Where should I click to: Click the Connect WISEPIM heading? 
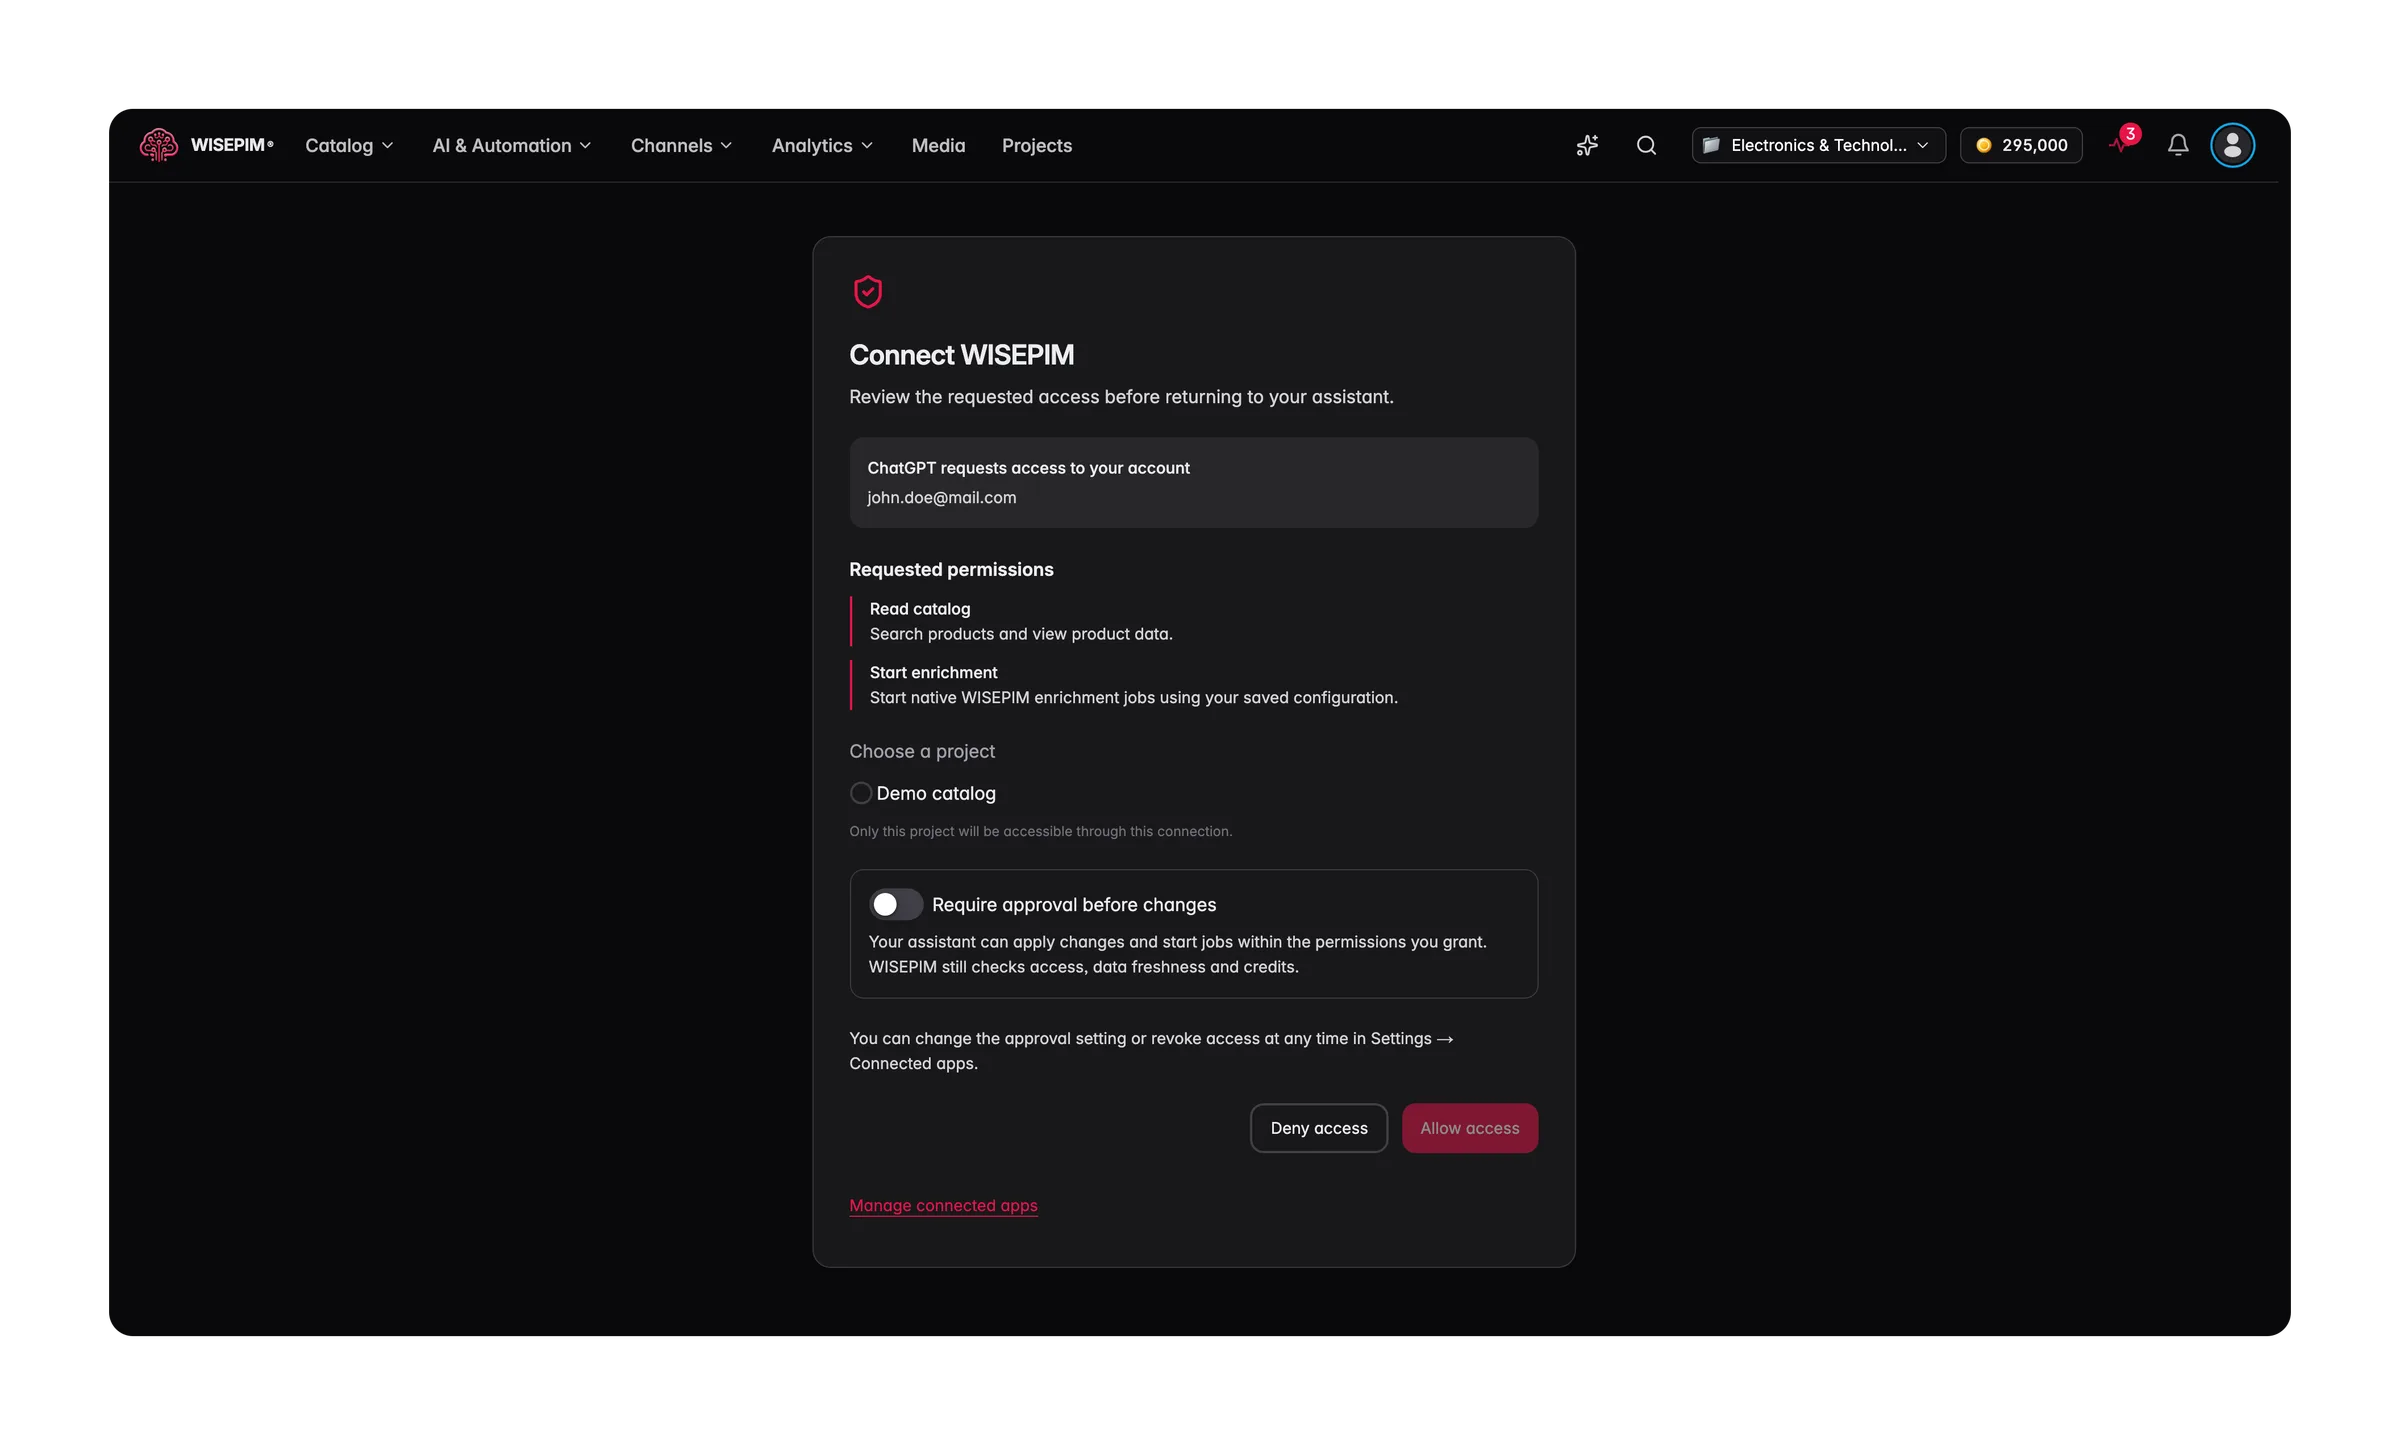coord(961,354)
